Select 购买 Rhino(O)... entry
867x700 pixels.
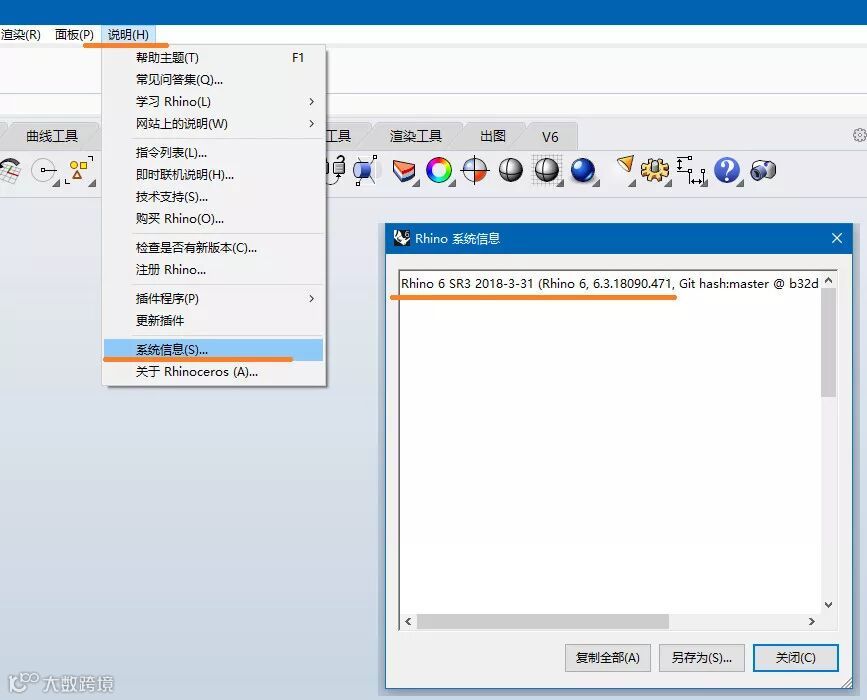pos(214,219)
